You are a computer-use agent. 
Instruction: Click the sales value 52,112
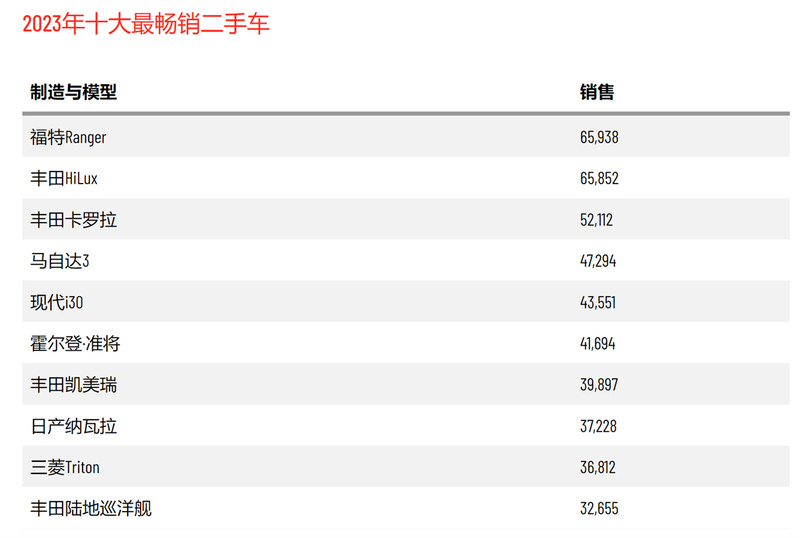tap(596, 219)
